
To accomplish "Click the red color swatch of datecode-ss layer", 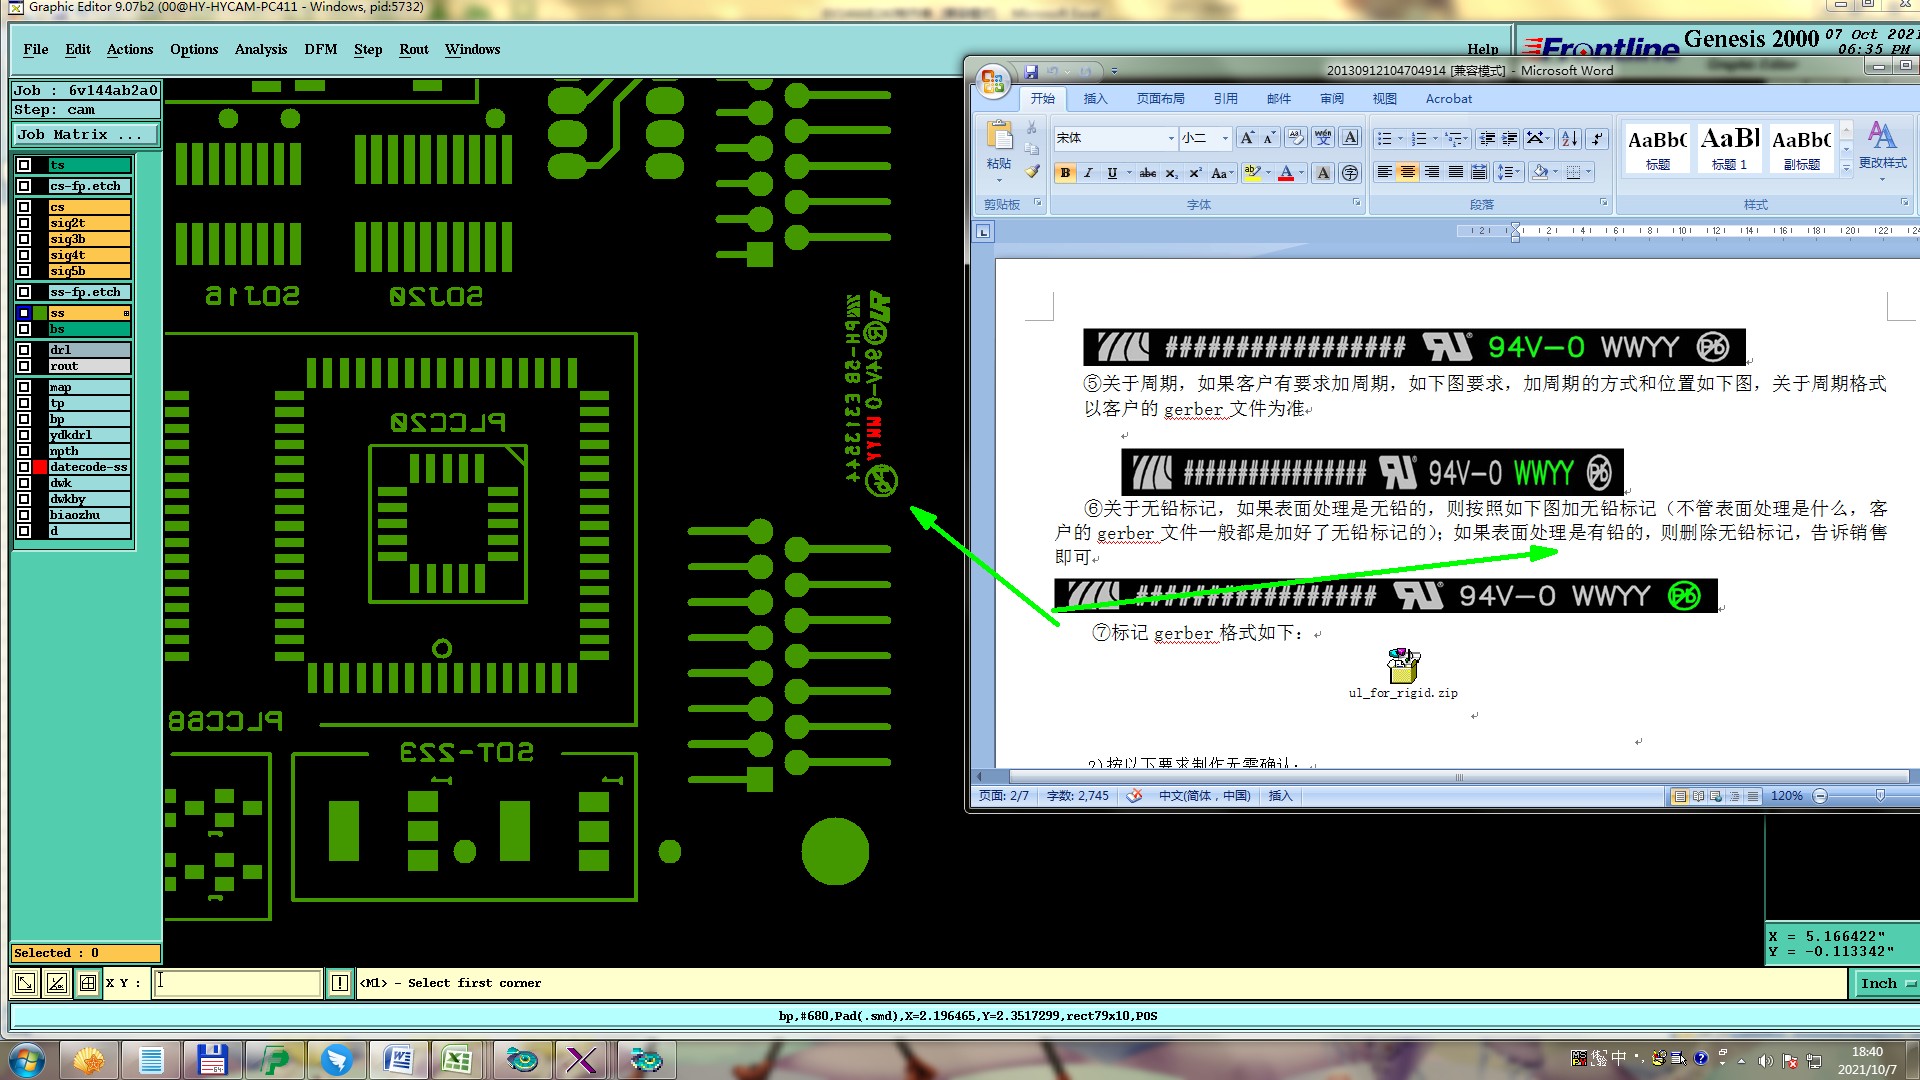I will 40,467.
